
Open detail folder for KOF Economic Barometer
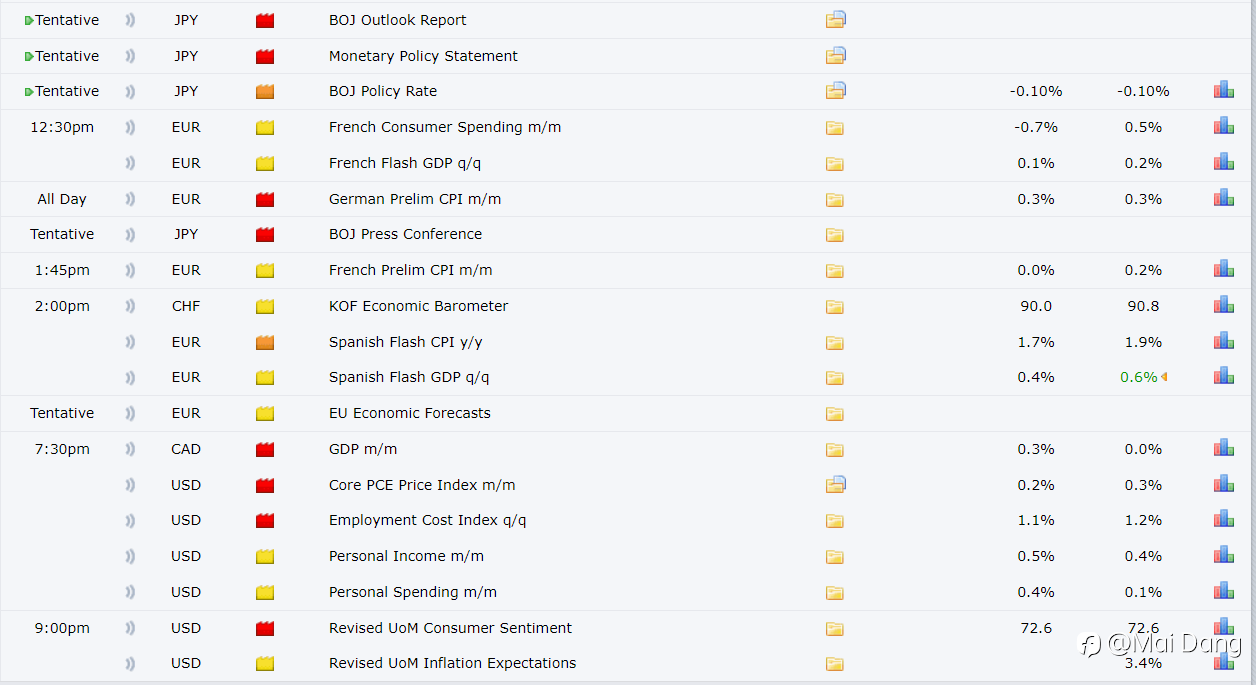[835, 306]
